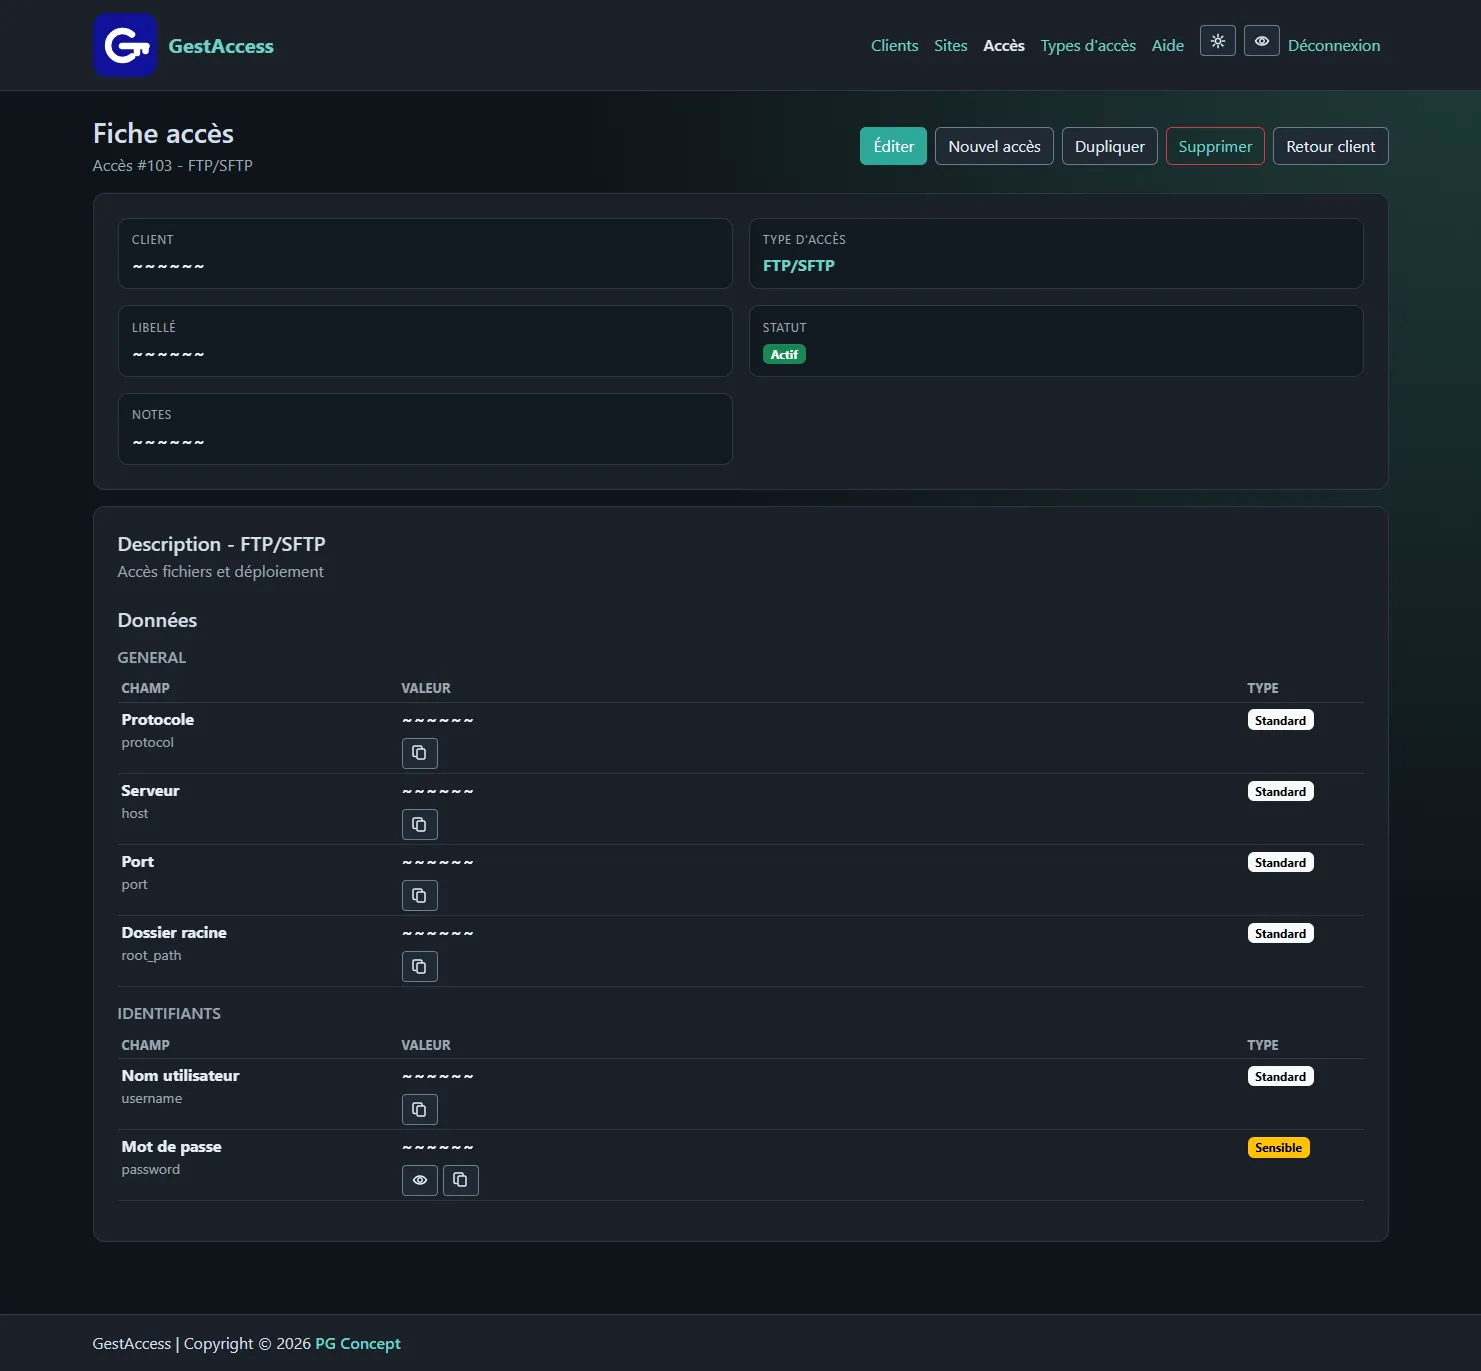Create a Nouvel accès
The image size is (1481, 1371).
click(994, 146)
